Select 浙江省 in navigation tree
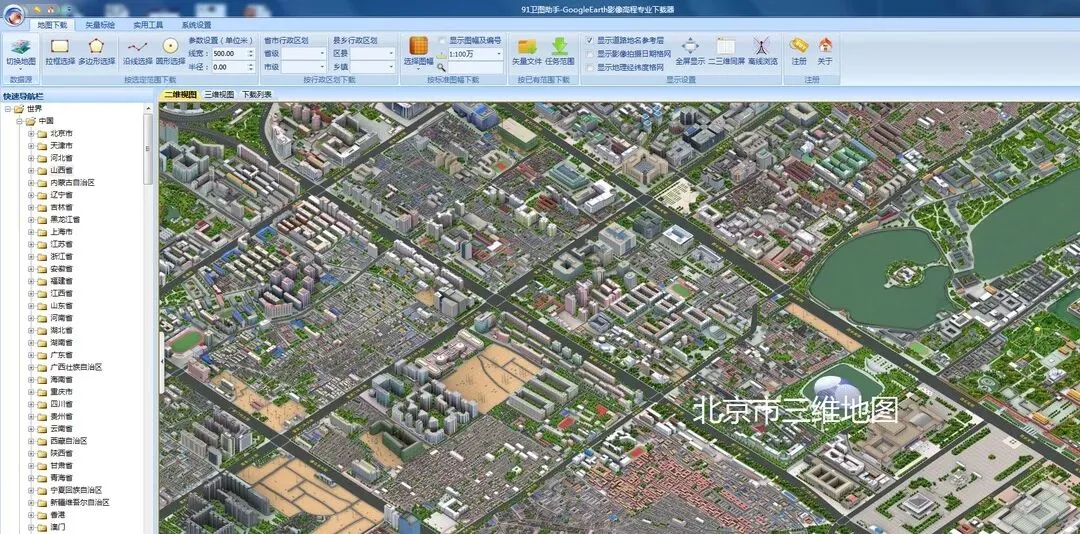This screenshot has width=1080, height=534. click(61, 256)
